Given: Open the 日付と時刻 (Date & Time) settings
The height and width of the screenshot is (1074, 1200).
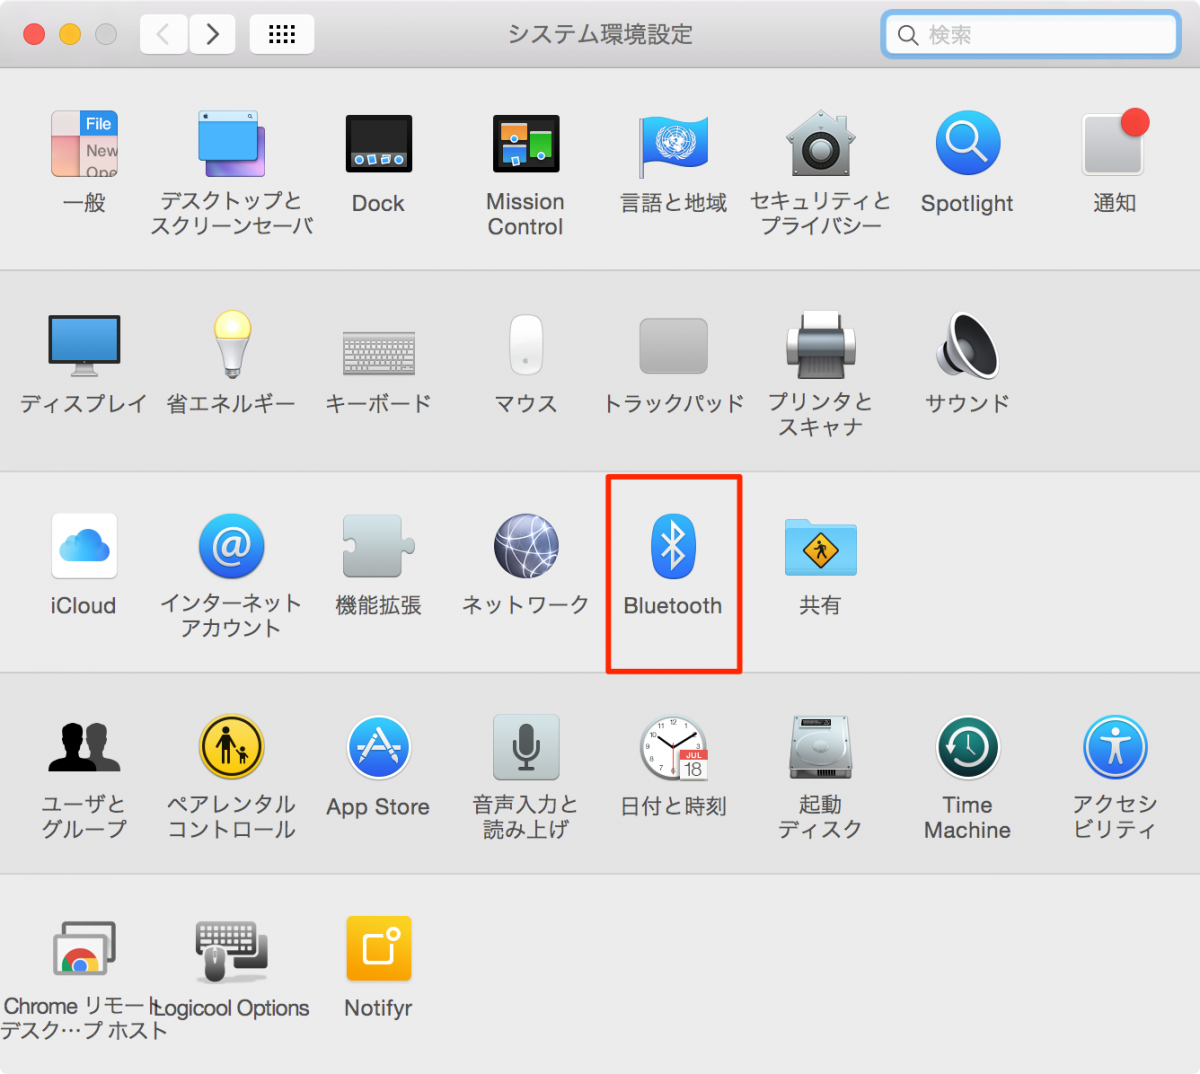Looking at the screenshot, I should point(673,747).
